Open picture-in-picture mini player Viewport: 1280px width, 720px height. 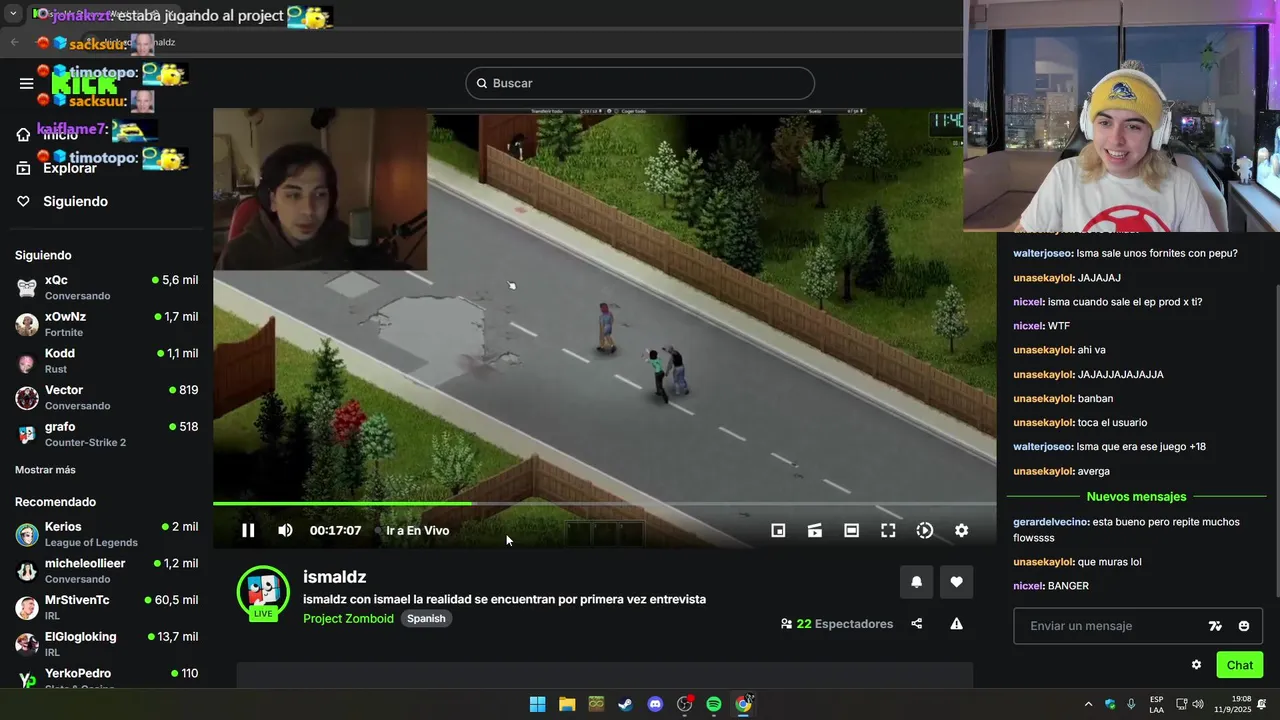[x=778, y=531]
